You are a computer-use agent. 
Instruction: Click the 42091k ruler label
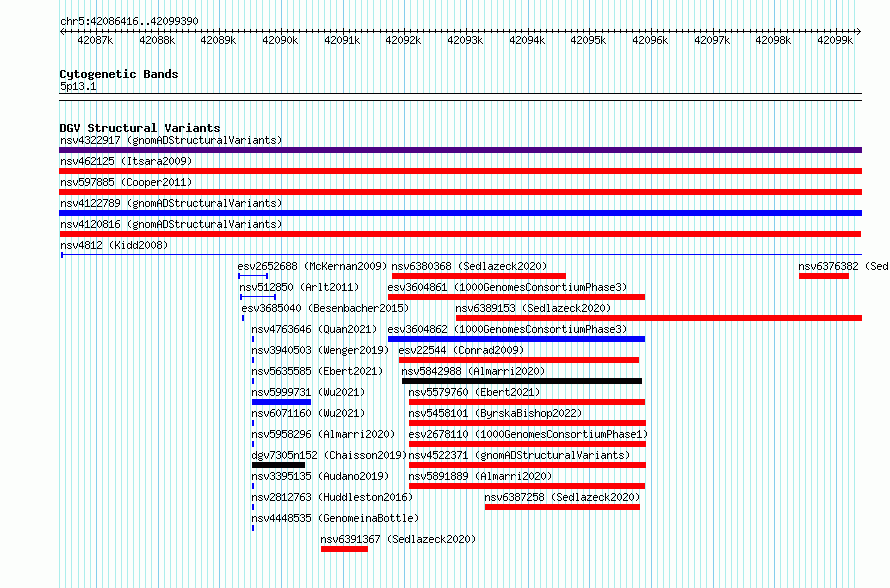(342, 40)
